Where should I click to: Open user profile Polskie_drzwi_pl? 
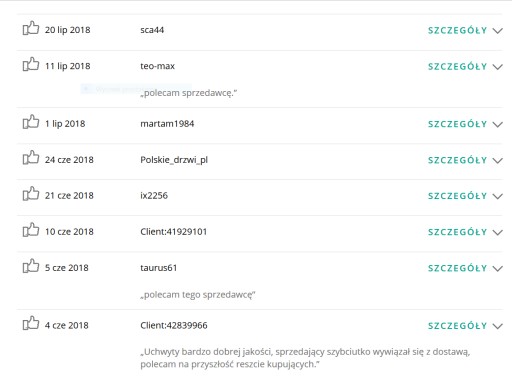coord(174,160)
